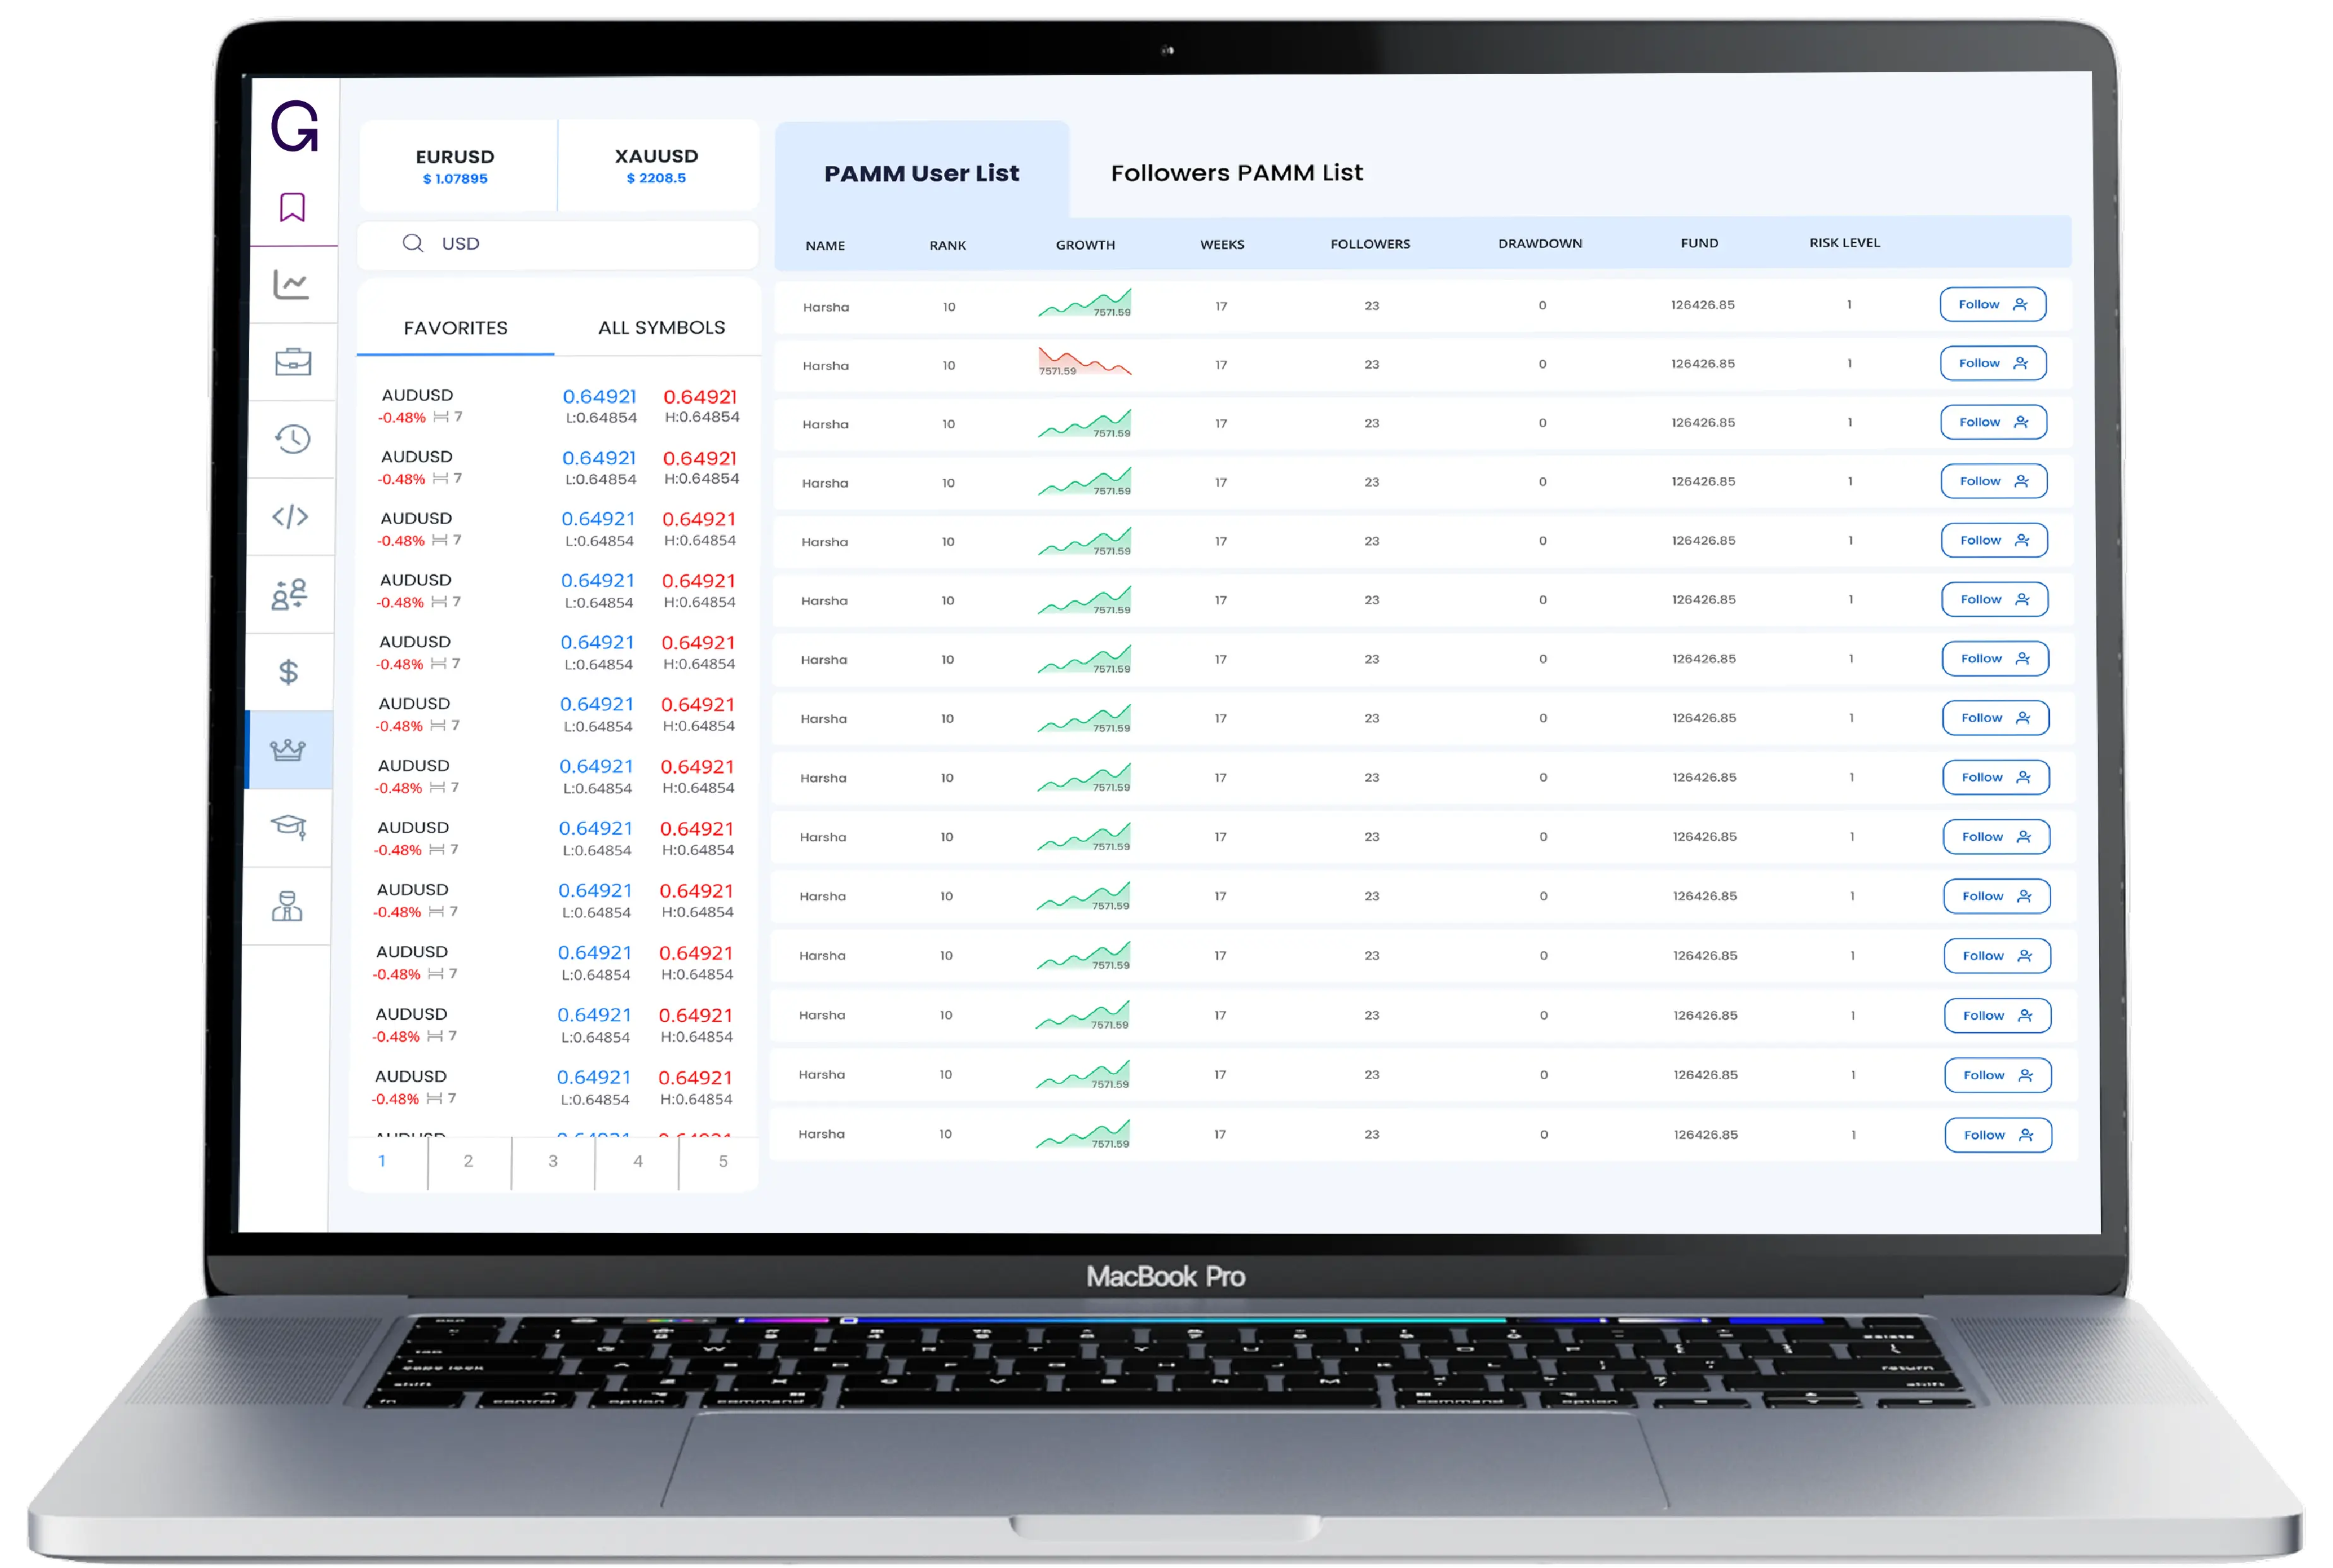This screenshot has width=2333, height=1568.
Task: Click the RISK LEVEL column header
Action: point(1844,243)
